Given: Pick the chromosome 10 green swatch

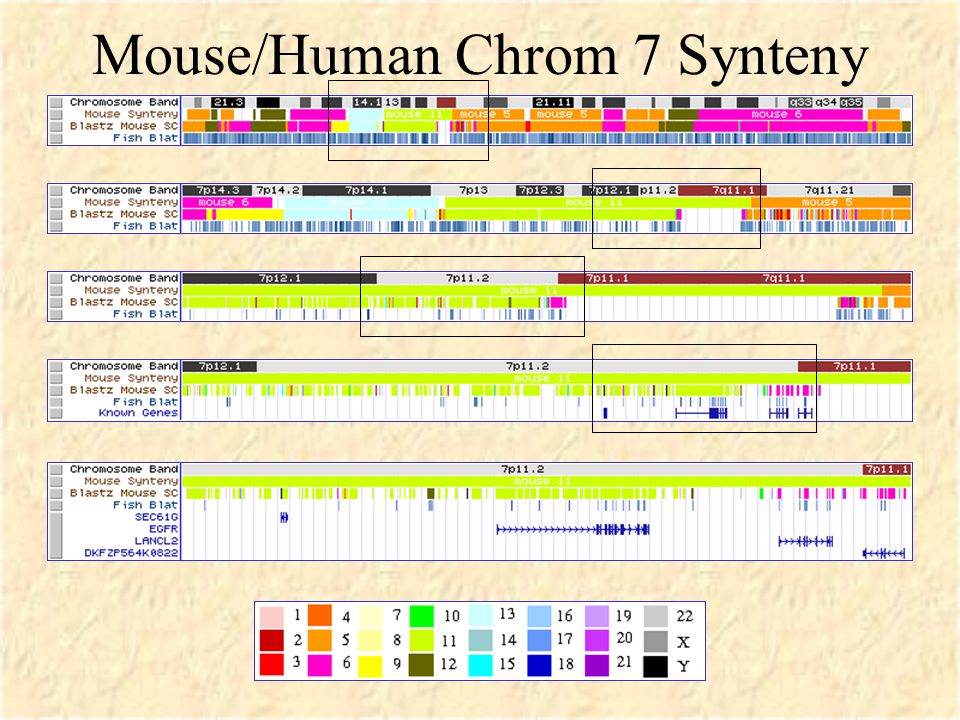Looking at the screenshot, I should (x=422, y=616).
